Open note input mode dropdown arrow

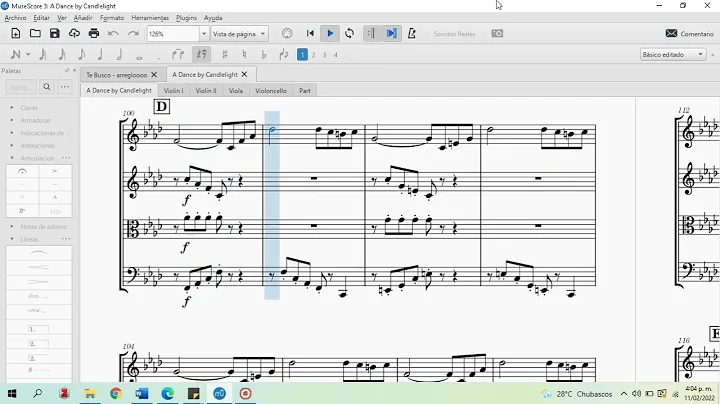28,55
